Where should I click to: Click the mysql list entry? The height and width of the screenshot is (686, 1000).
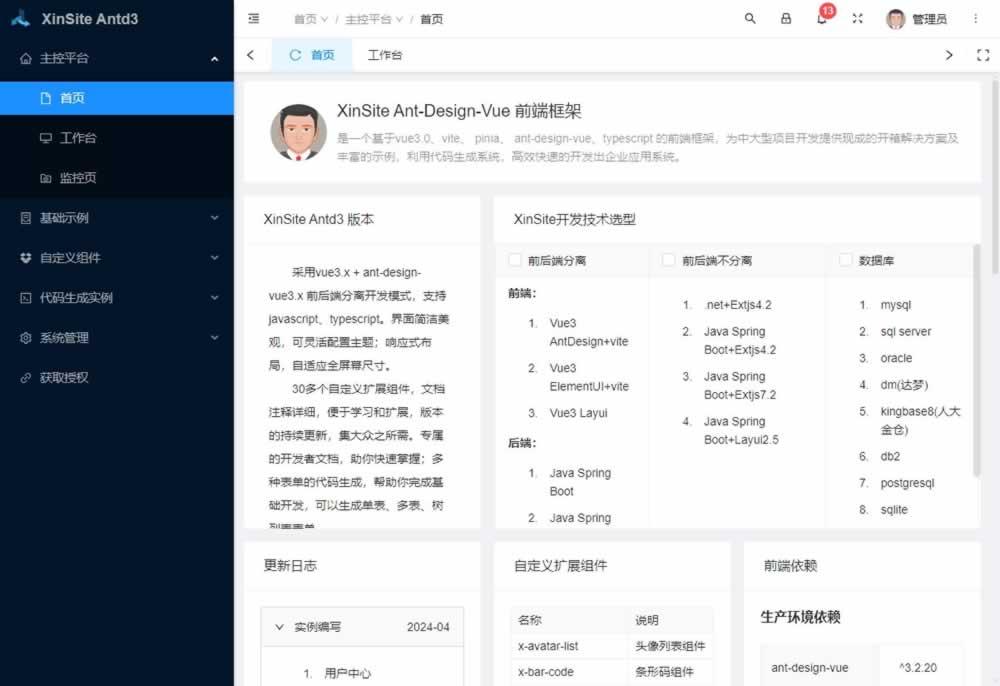(895, 305)
